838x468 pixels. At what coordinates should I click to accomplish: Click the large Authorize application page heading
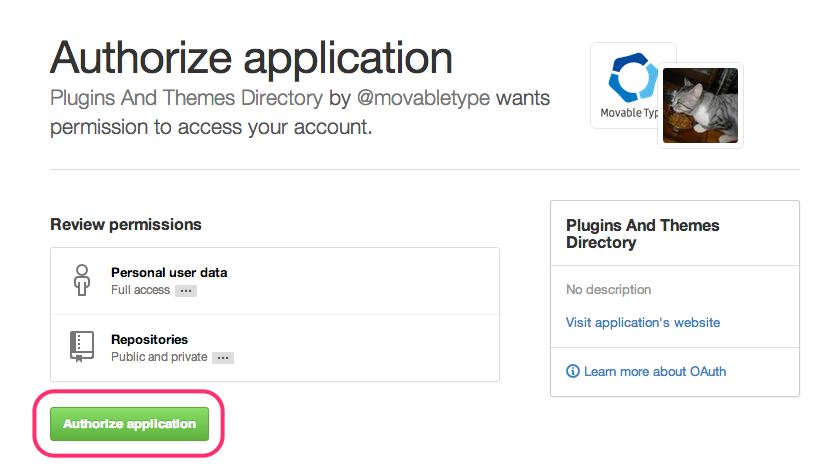tap(251, 60)
